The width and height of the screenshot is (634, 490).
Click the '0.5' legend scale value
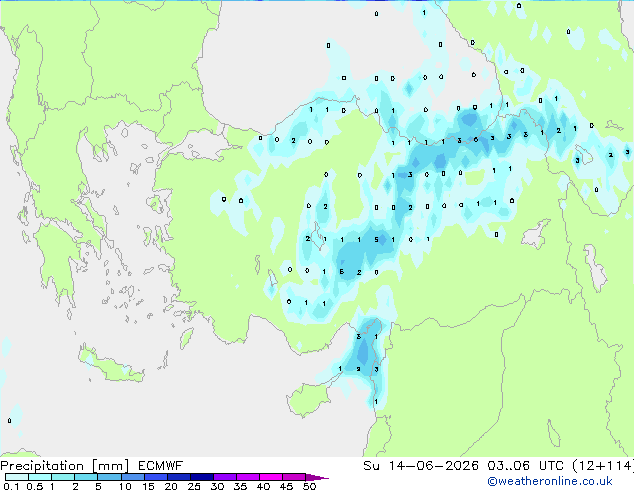(35, 486)
